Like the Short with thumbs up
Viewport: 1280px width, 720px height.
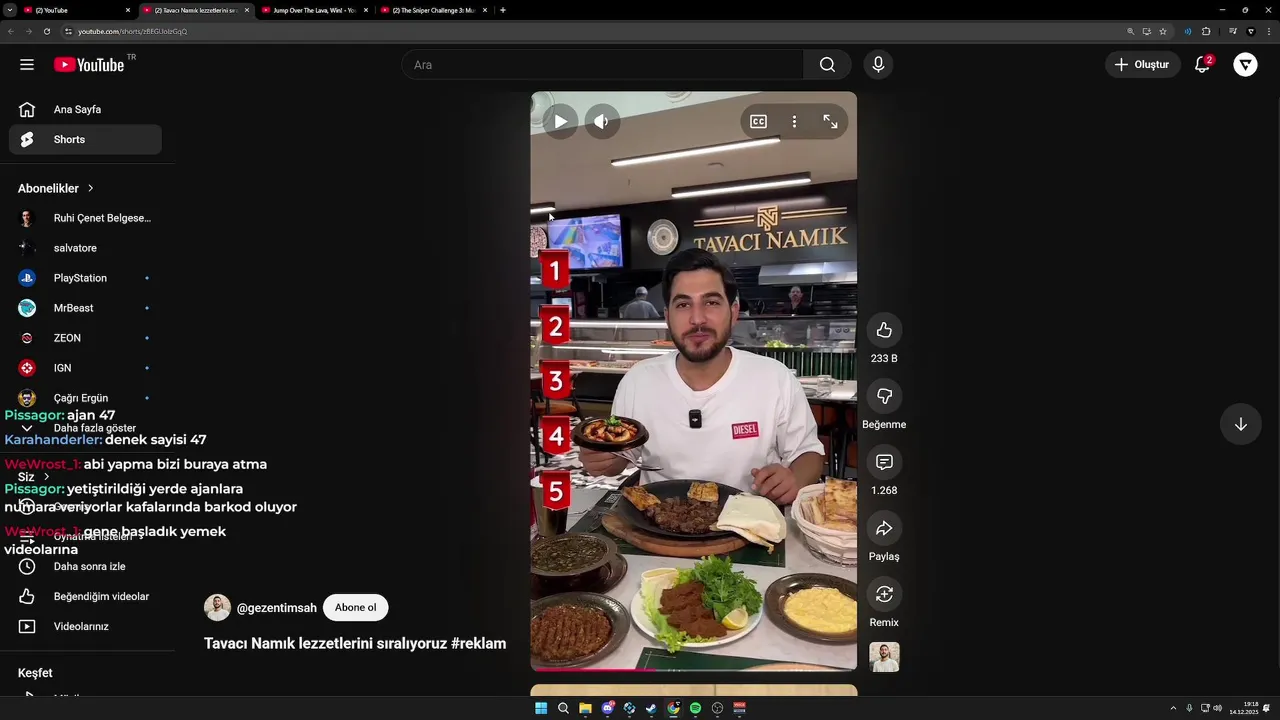(x=884, y=330)
